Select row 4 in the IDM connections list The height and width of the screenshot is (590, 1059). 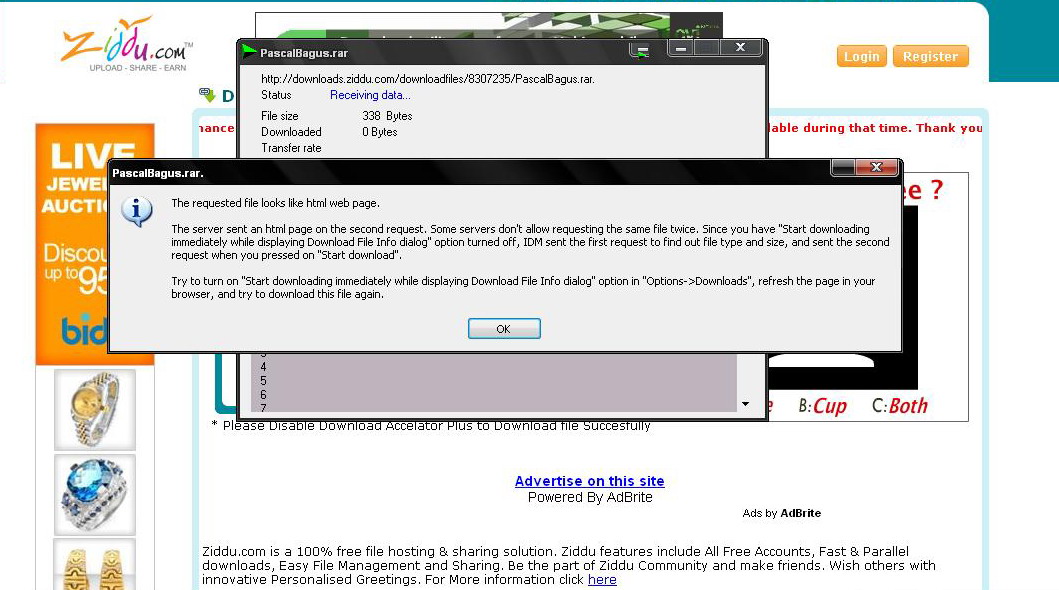click(494, 367)
